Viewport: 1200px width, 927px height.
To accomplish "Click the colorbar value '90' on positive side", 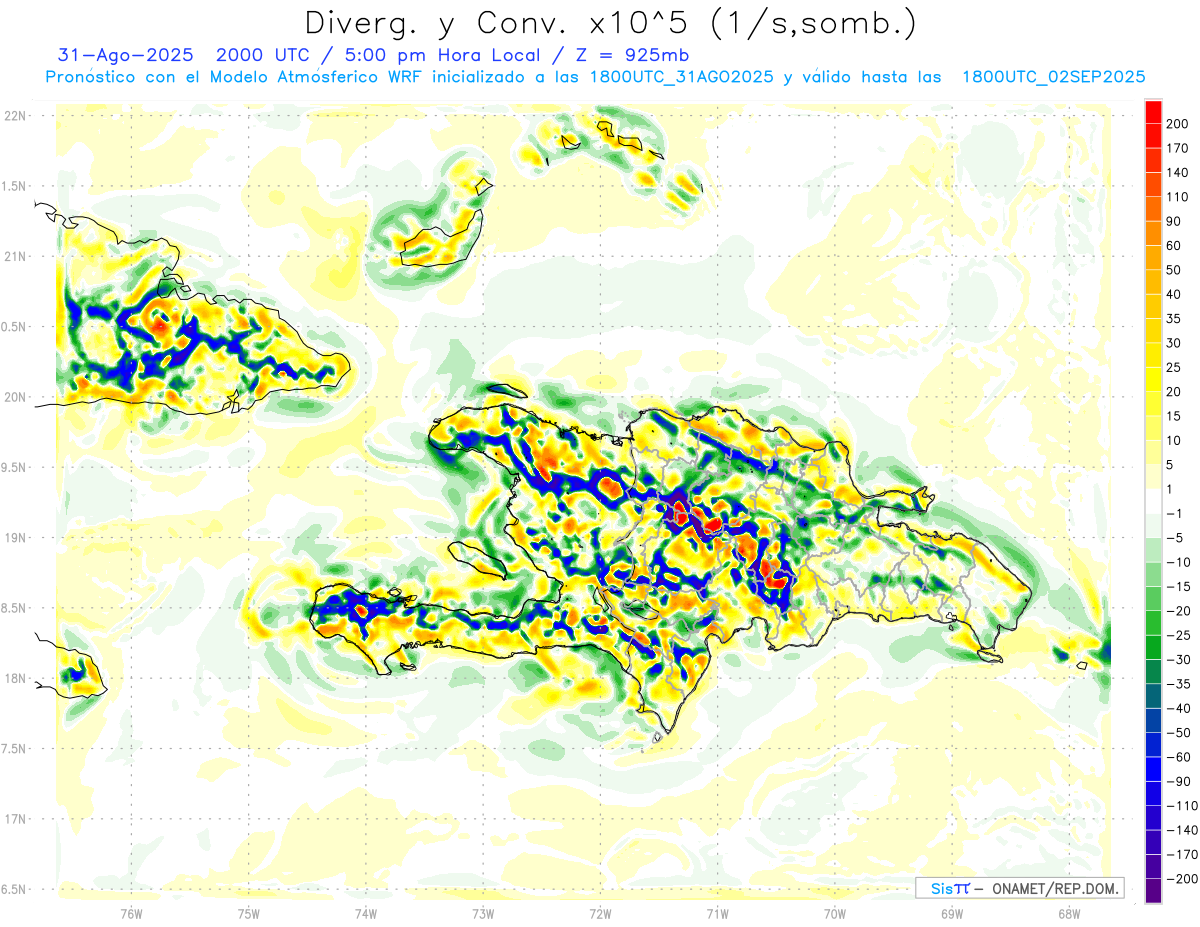I will [1175, 221].
